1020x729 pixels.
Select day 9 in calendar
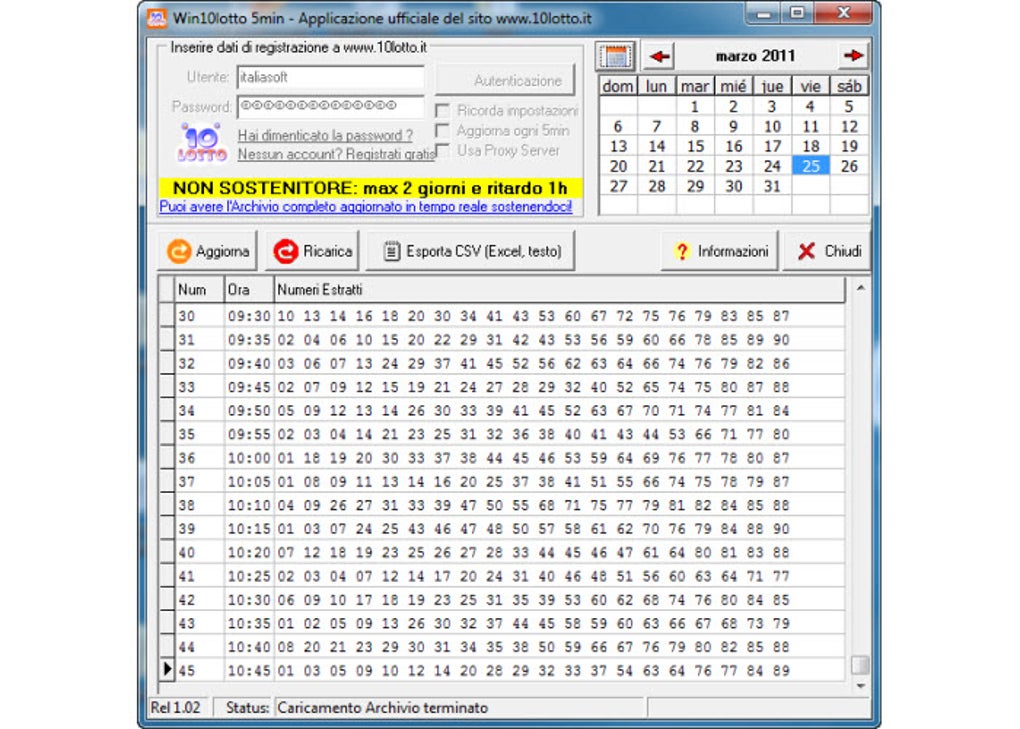point(733,127)
